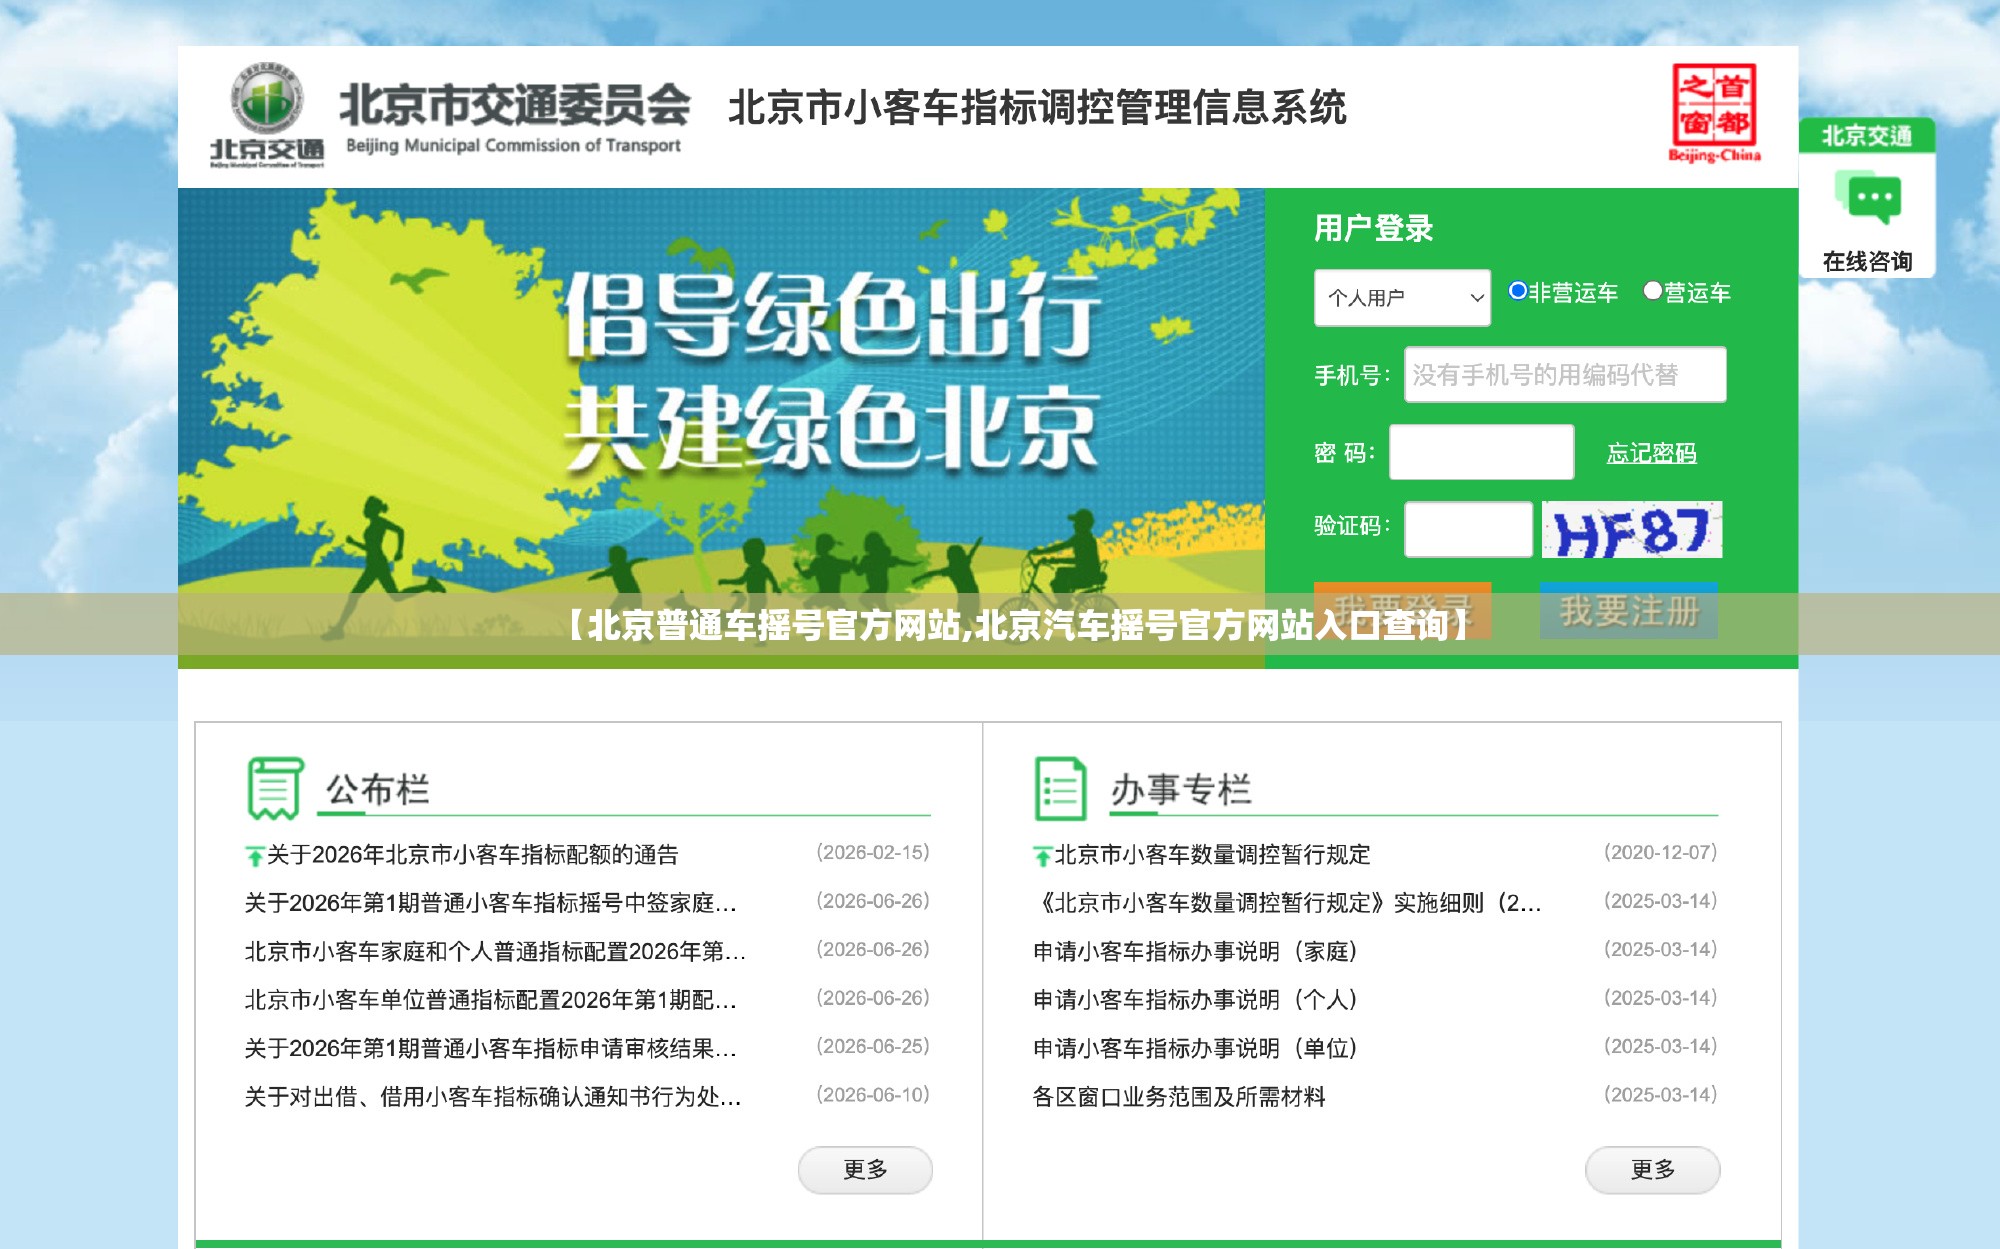The height and width of the screenshot is (1249, 2000).
Task: Open 北京市小客车家庭和个人普通指标配置2026年第 notice
Action: (x=495, y=951)
